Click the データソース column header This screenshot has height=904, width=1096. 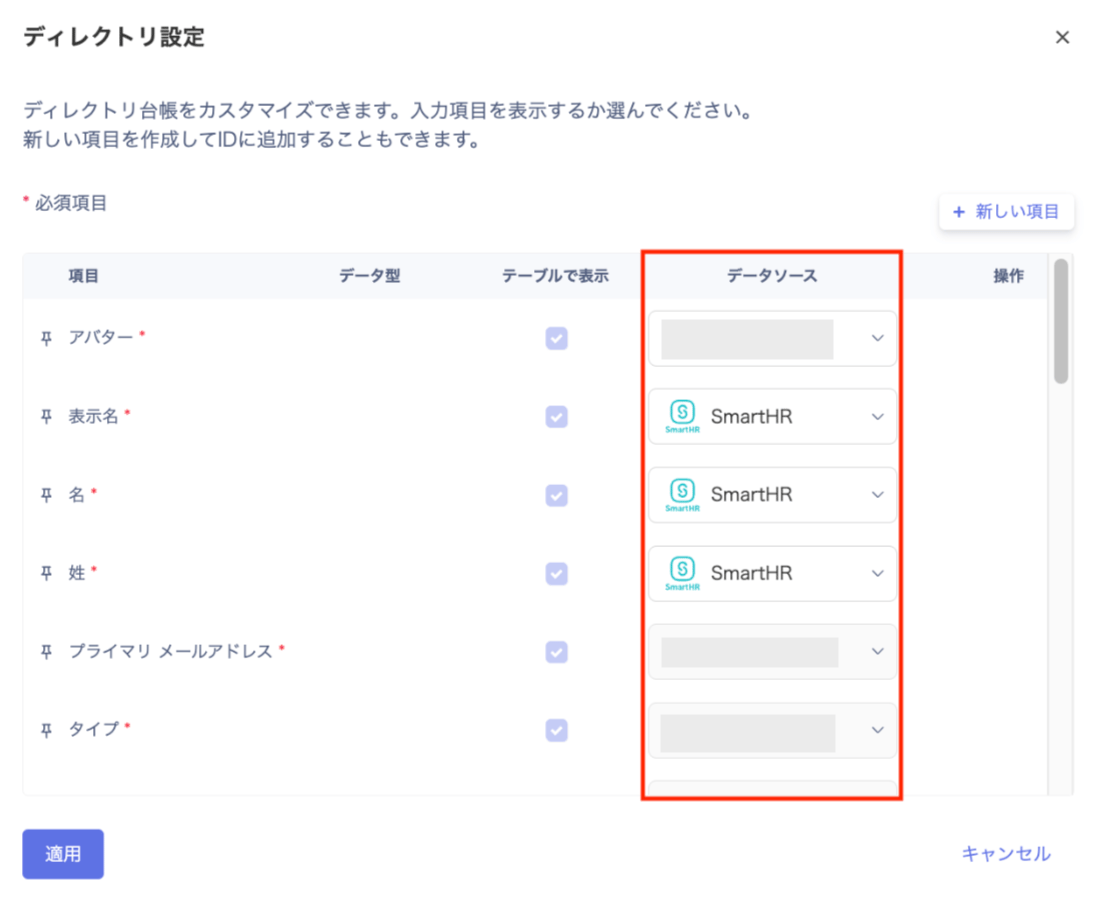pyautogui.click(x=772, y=276)
